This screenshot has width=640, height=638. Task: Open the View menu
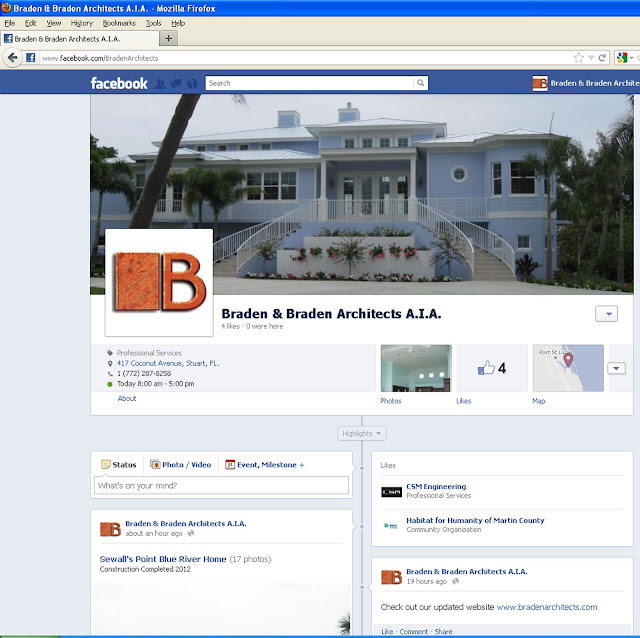tap(53, 23)
